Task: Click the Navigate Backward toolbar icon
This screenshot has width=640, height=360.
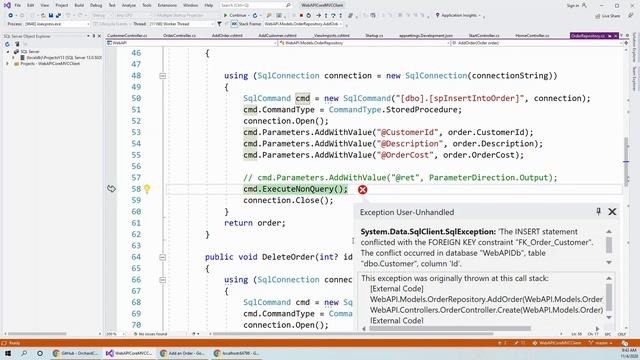Action: [x=11, y=16]
